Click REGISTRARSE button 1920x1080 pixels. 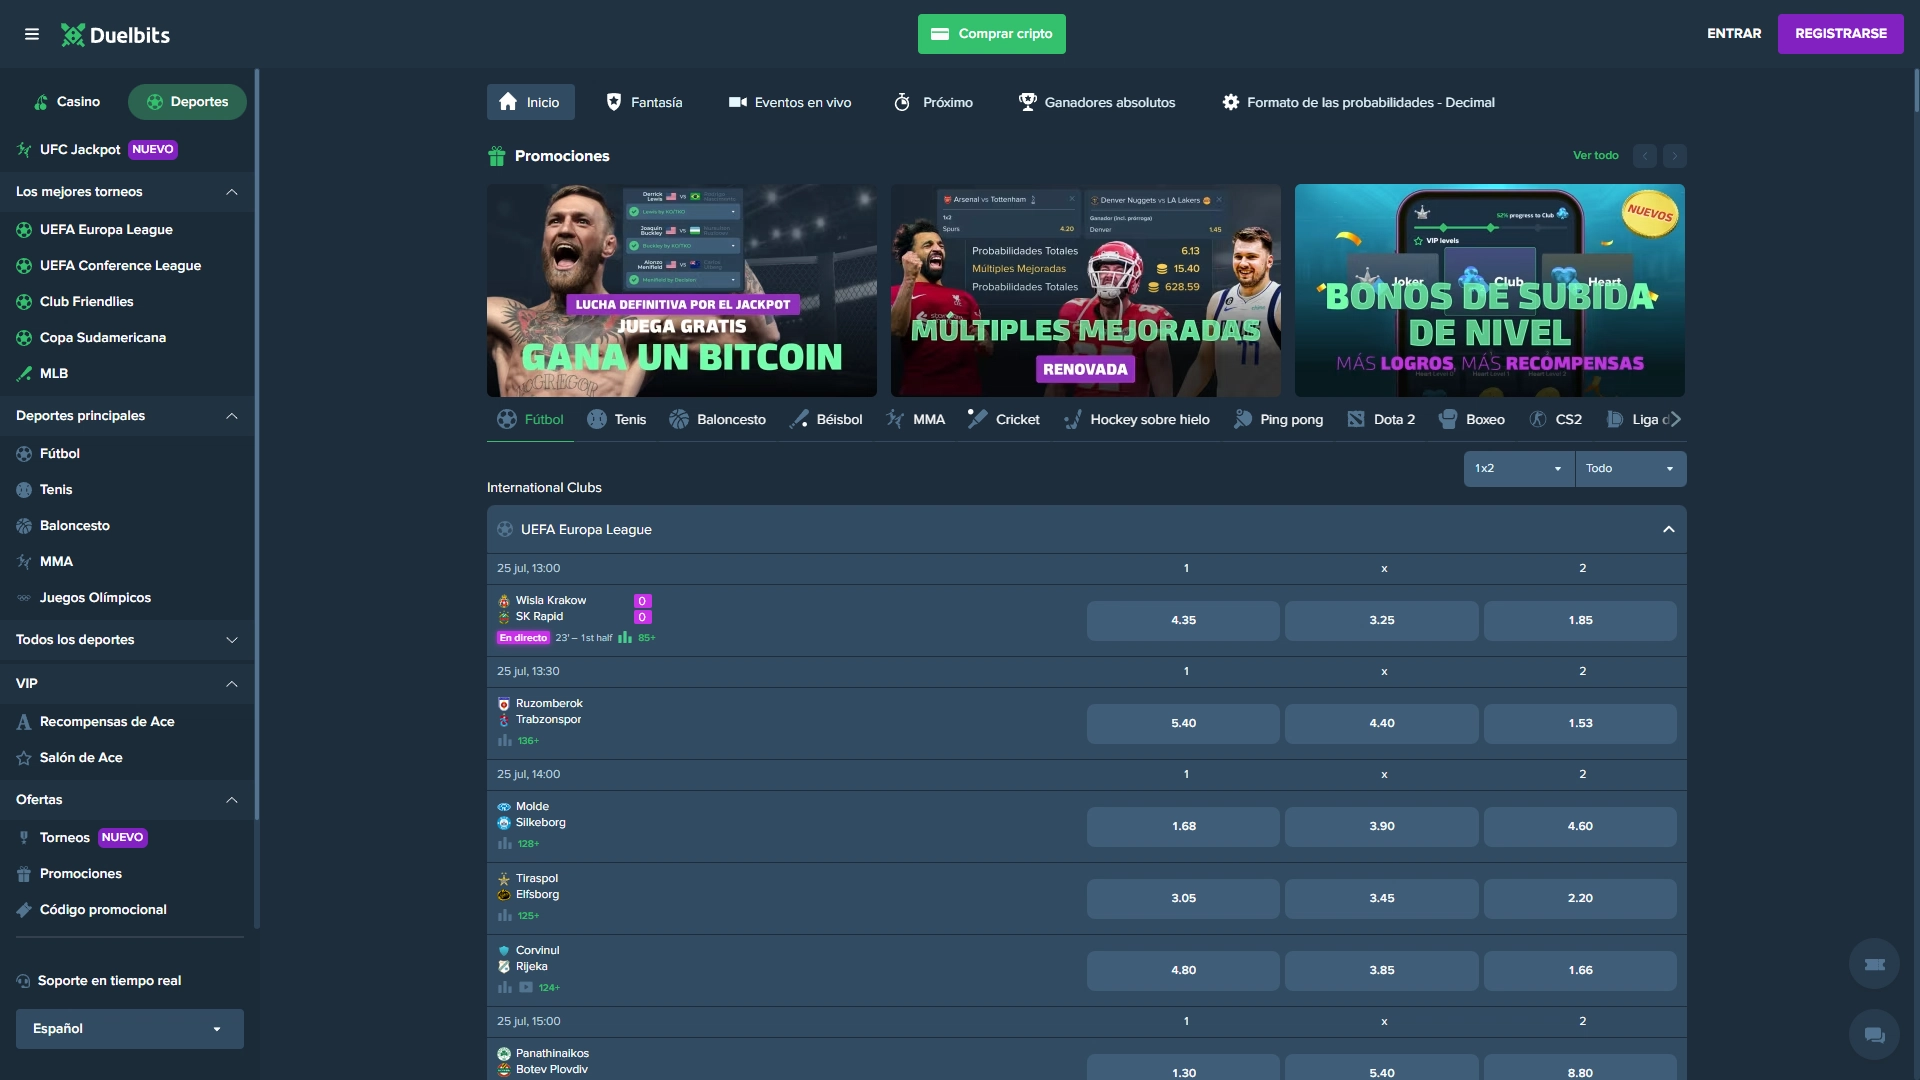[x=1841, y=34]
